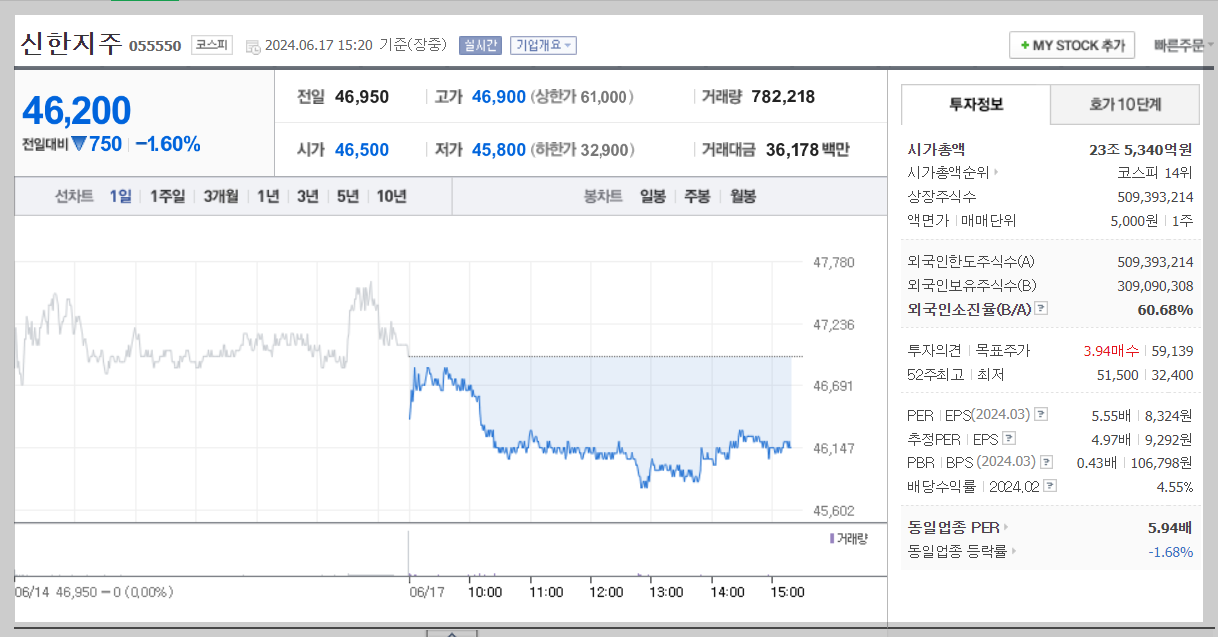Click the 저가 value 45,800

click(x=498, y=150)
